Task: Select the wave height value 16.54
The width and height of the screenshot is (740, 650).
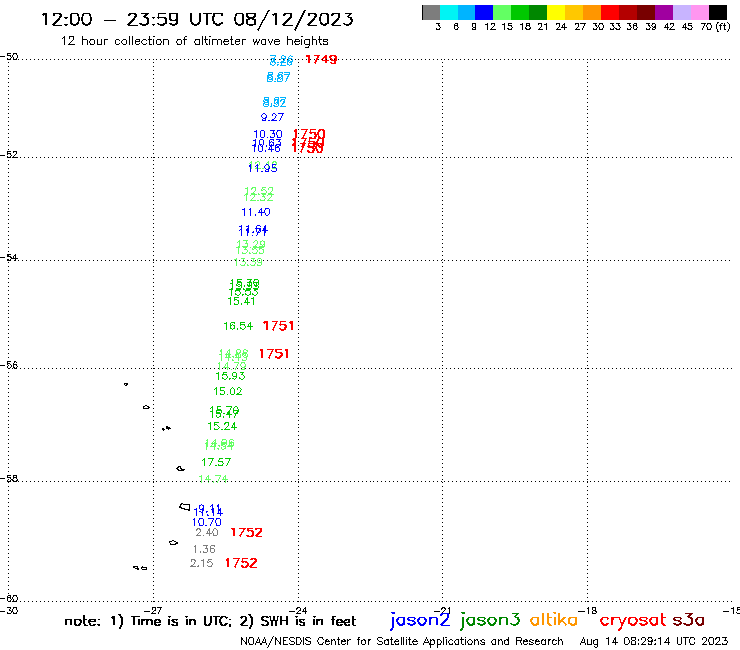Action: (x=238, y=326)
